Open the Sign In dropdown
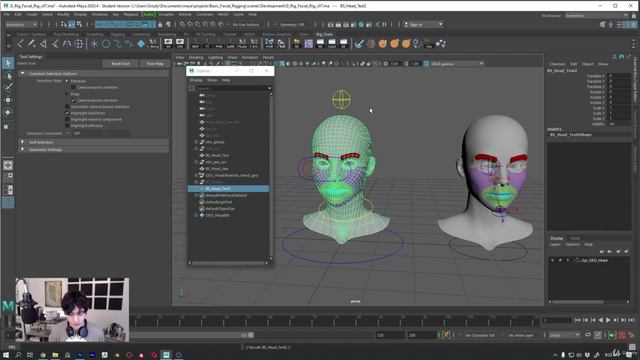This screenshot has height=360, width=640. click(x=423, y=24)
